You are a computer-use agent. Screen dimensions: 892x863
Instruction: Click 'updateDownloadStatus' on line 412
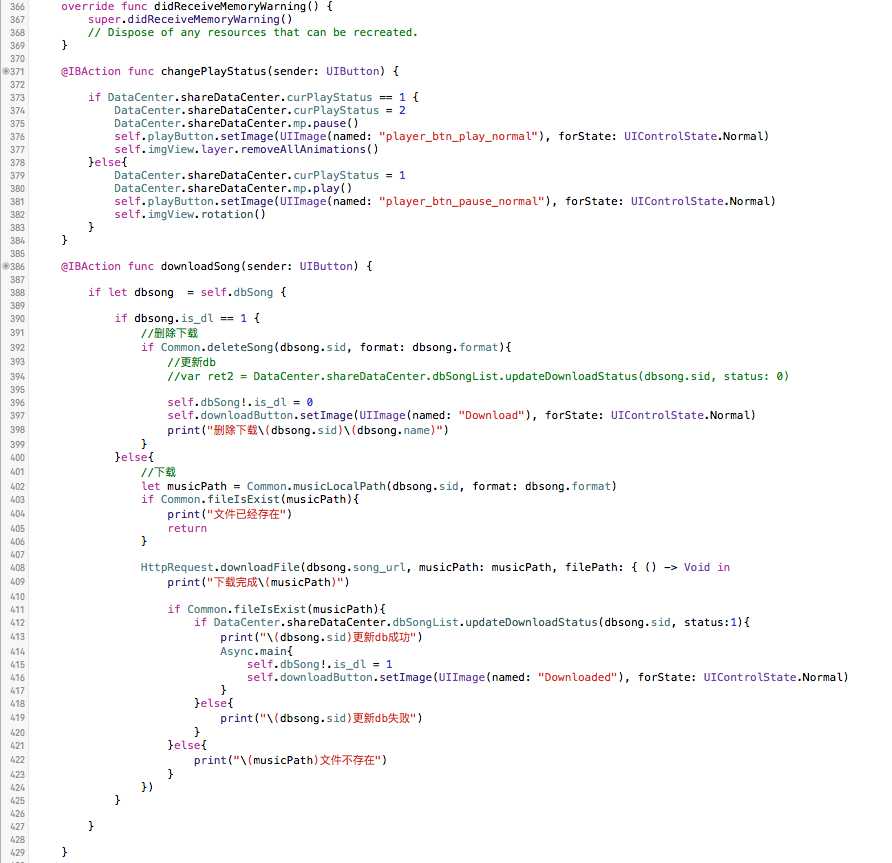click(x=531, y=623)
